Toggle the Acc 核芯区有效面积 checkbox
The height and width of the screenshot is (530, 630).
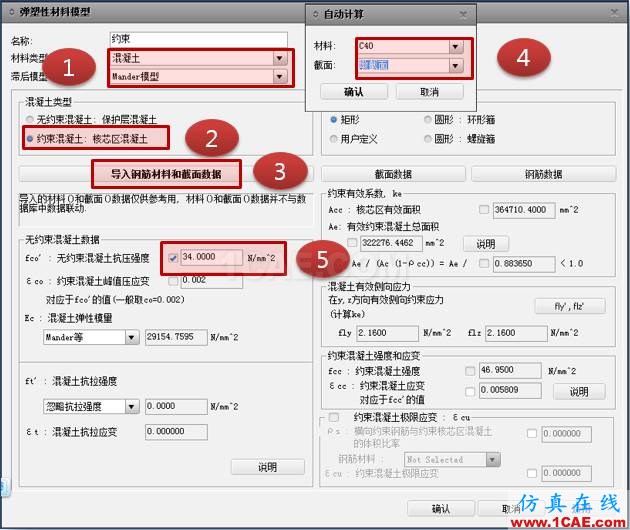[x=484, y=209]
